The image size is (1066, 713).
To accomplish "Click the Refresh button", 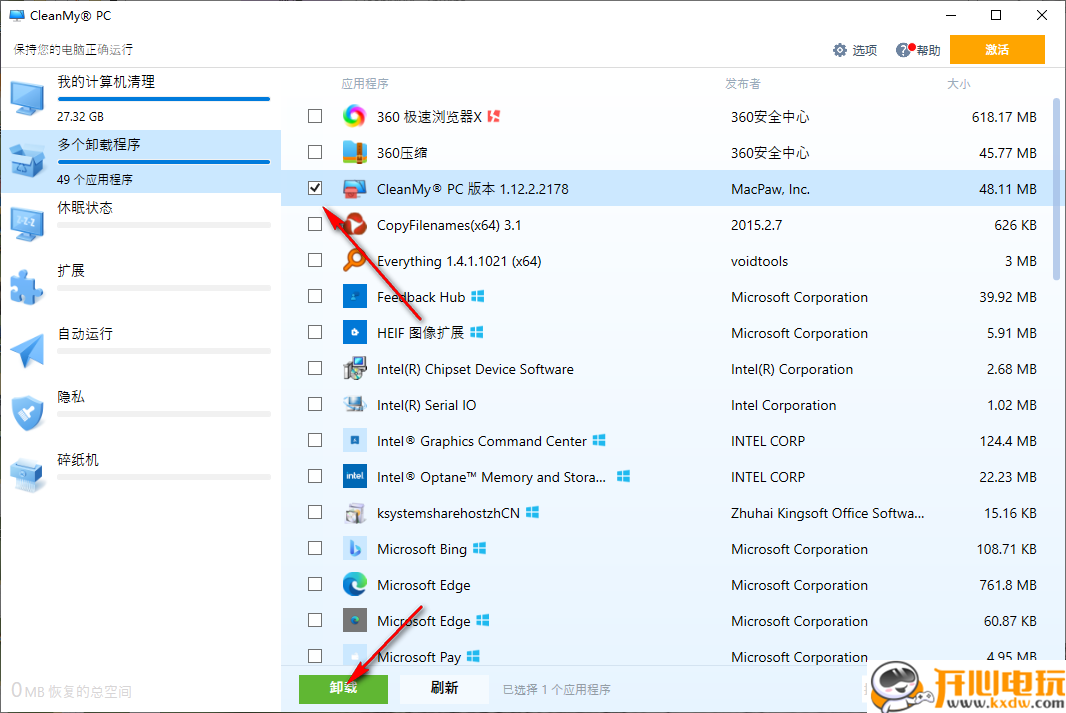I will point(444,688).
